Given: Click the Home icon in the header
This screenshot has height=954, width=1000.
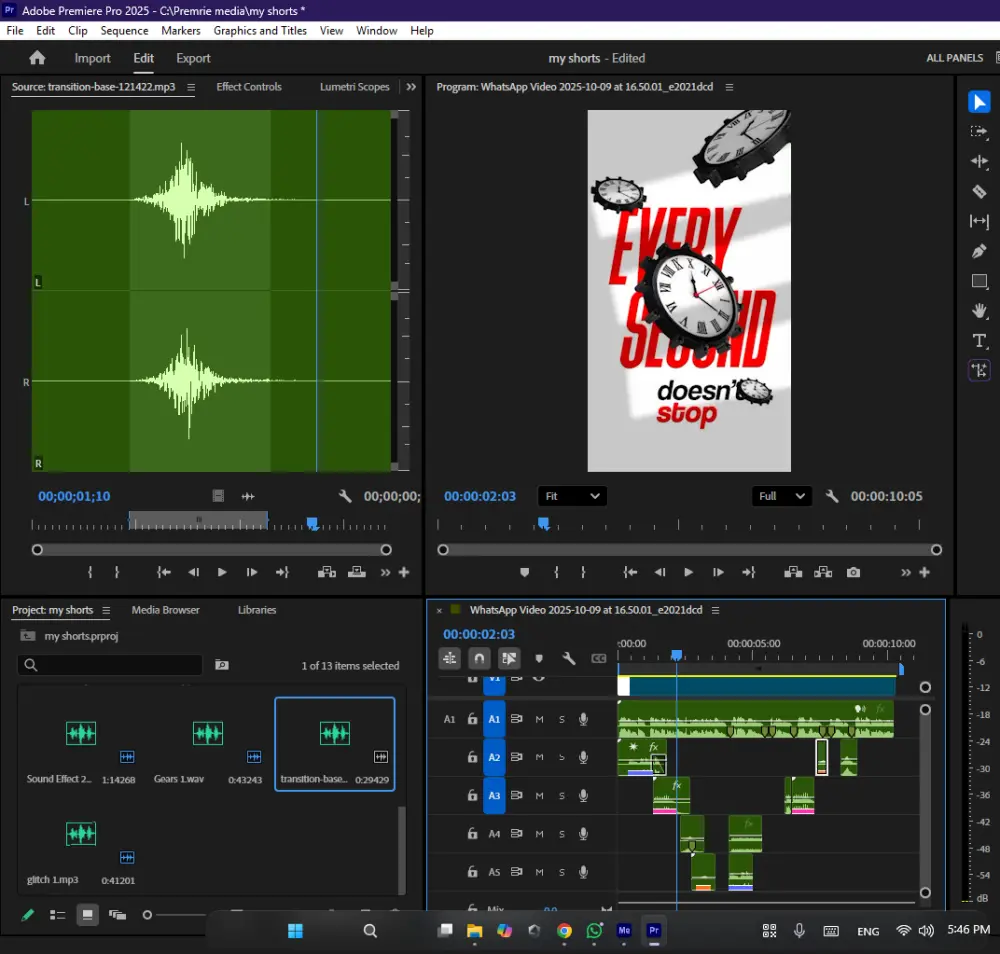Looking at the screenshot, I should point(37,58).
